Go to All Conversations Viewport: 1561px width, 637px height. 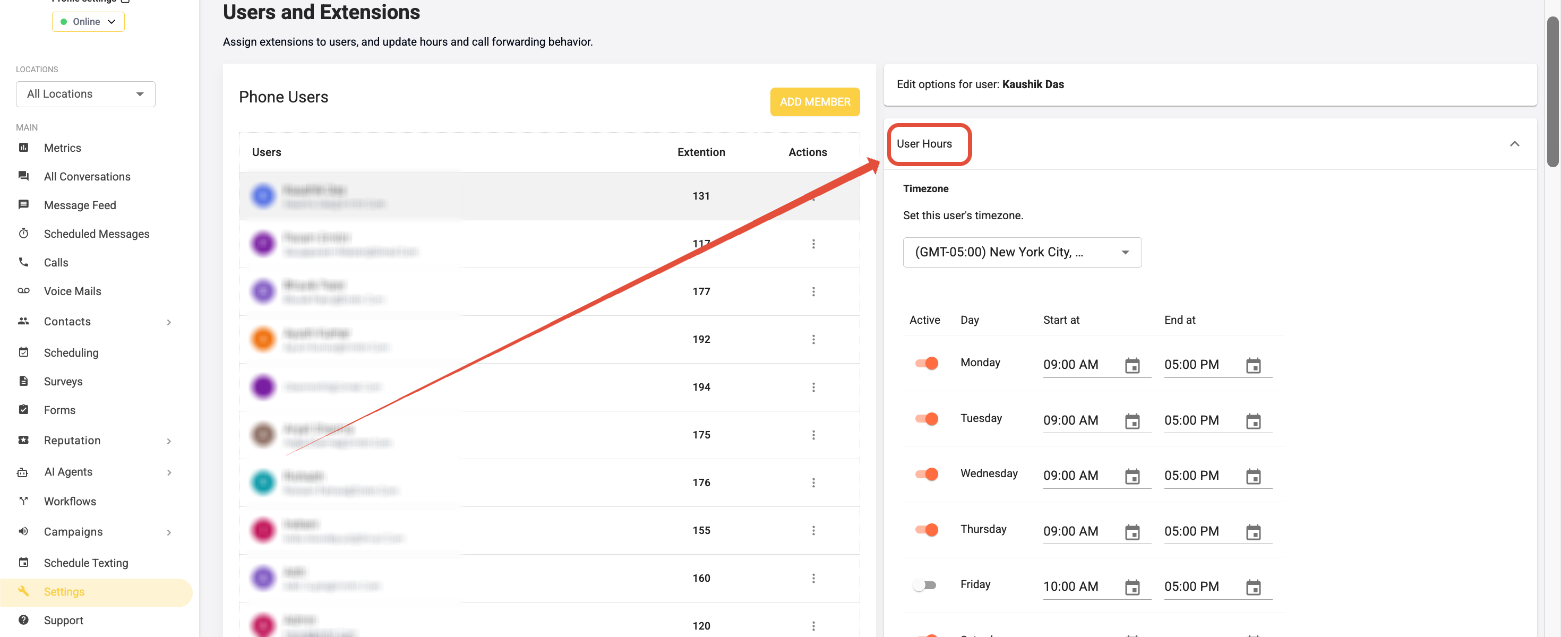[x=87, y=177]
